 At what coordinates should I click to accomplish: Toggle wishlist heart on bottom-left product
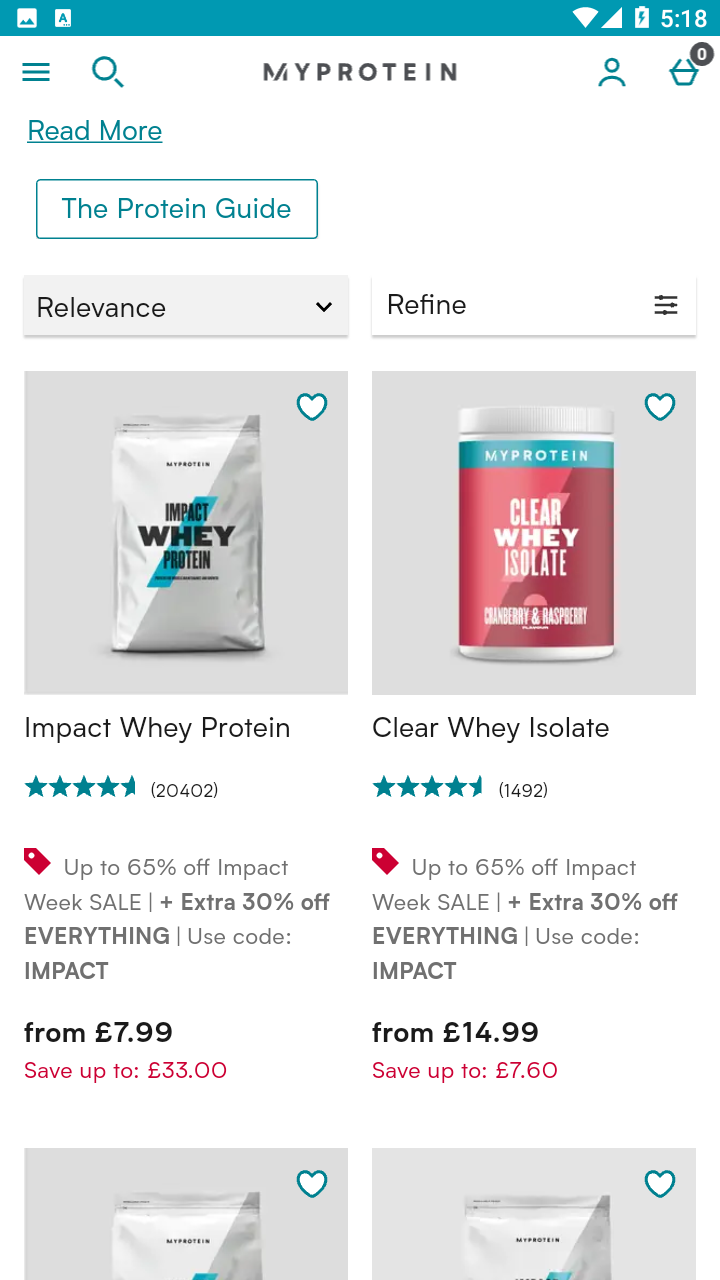click(312, 1184)
